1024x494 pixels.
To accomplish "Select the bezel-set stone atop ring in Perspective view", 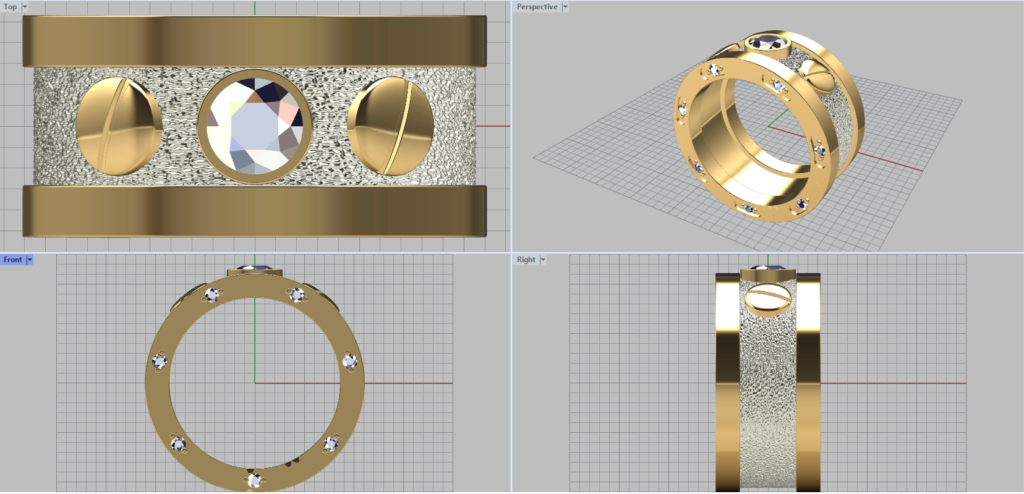I will pyautogui.click(x=767, y=43).
